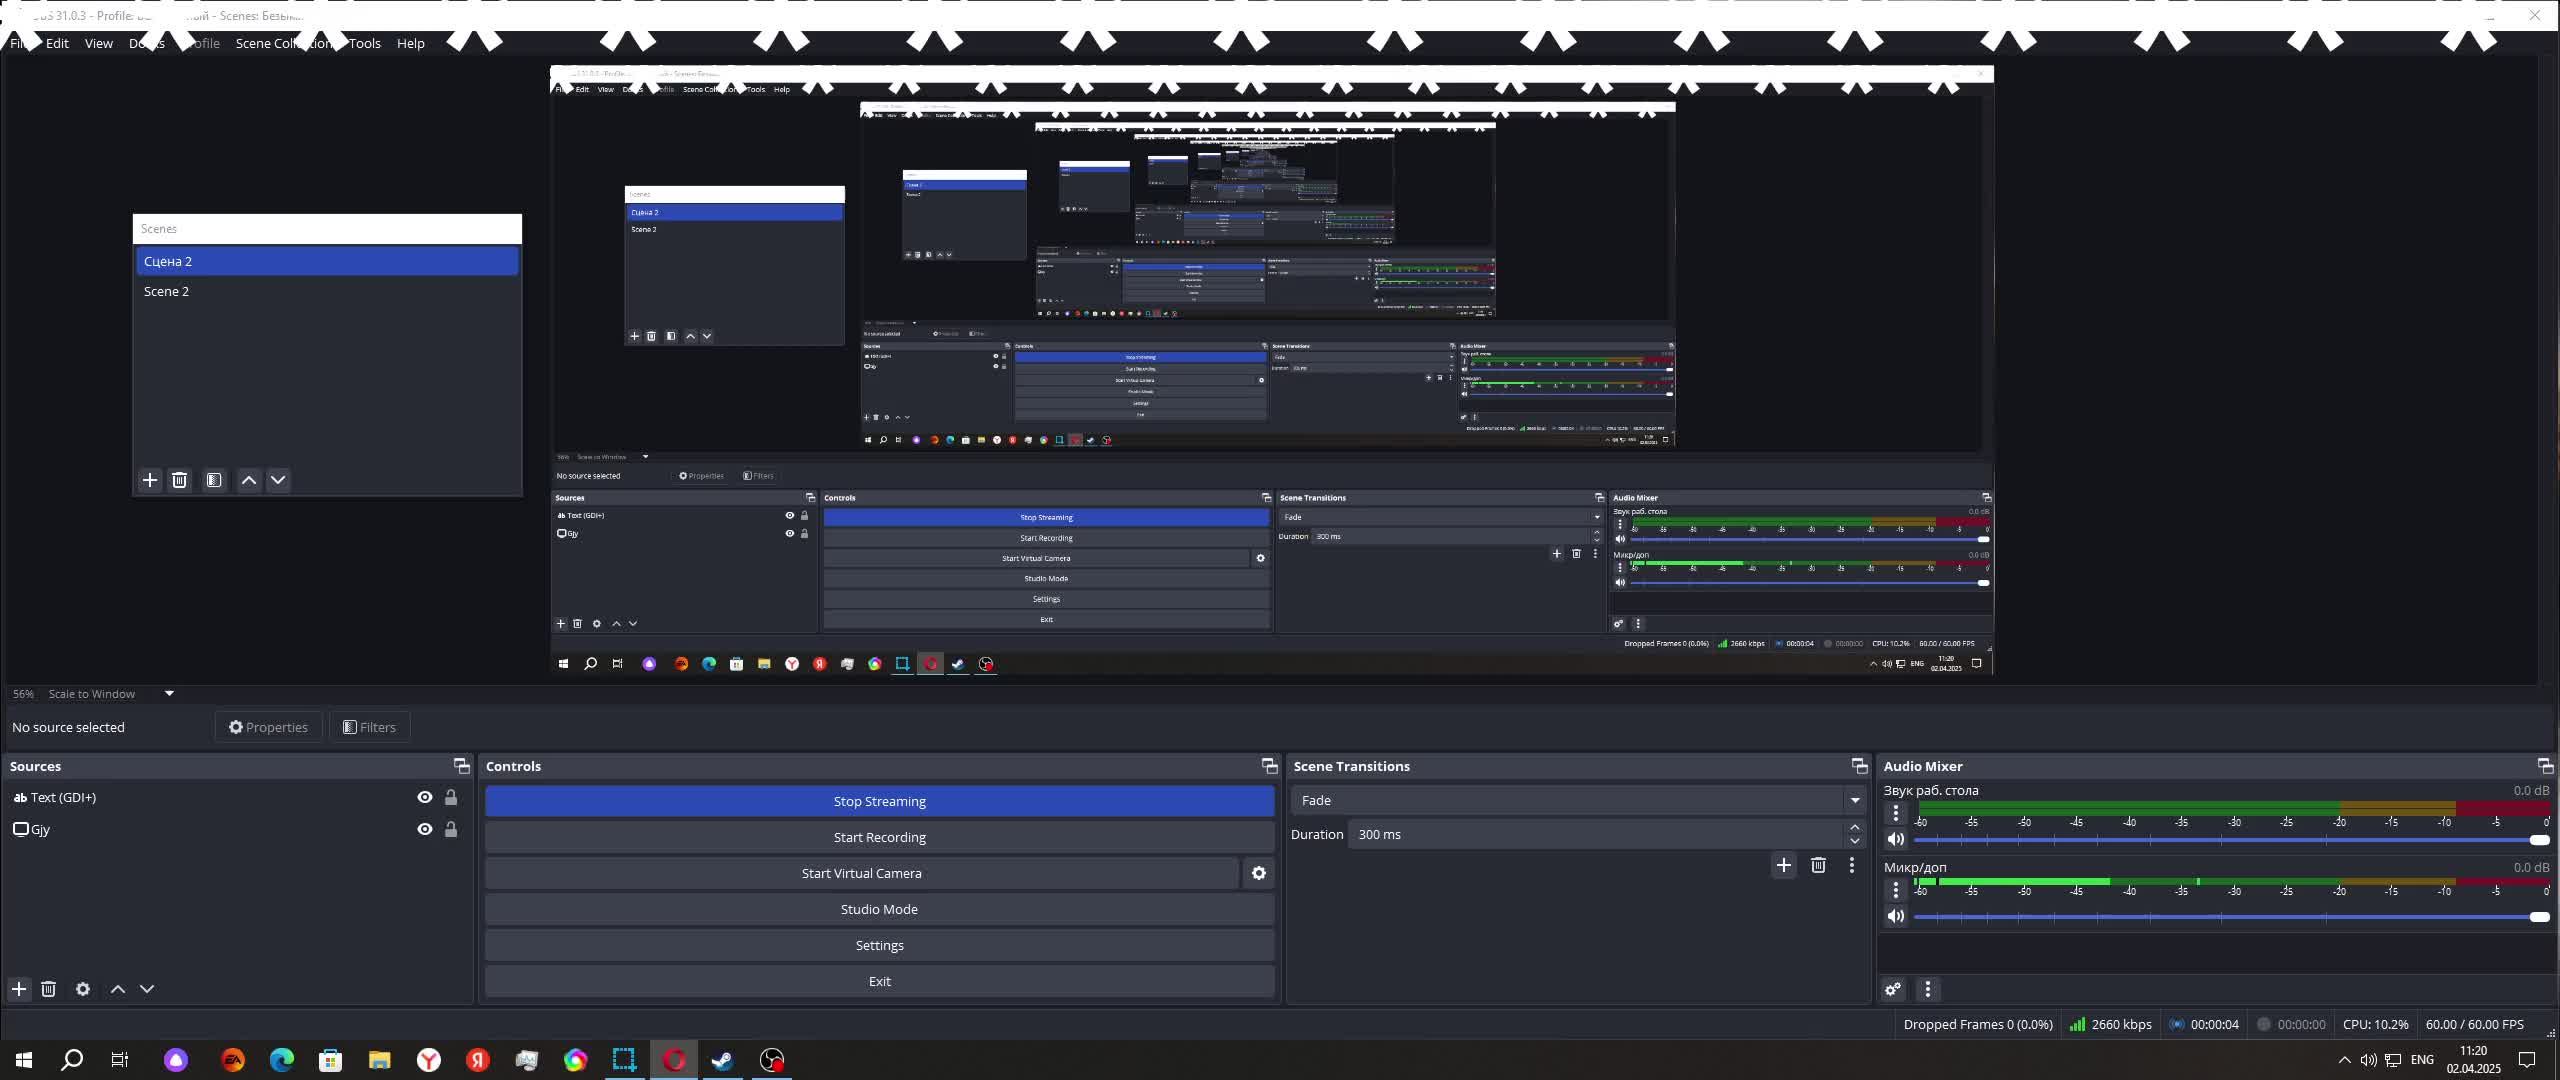This screenshot has height=1080, width=2560.
Task: Open the View menu
Action: click(98, 43)
